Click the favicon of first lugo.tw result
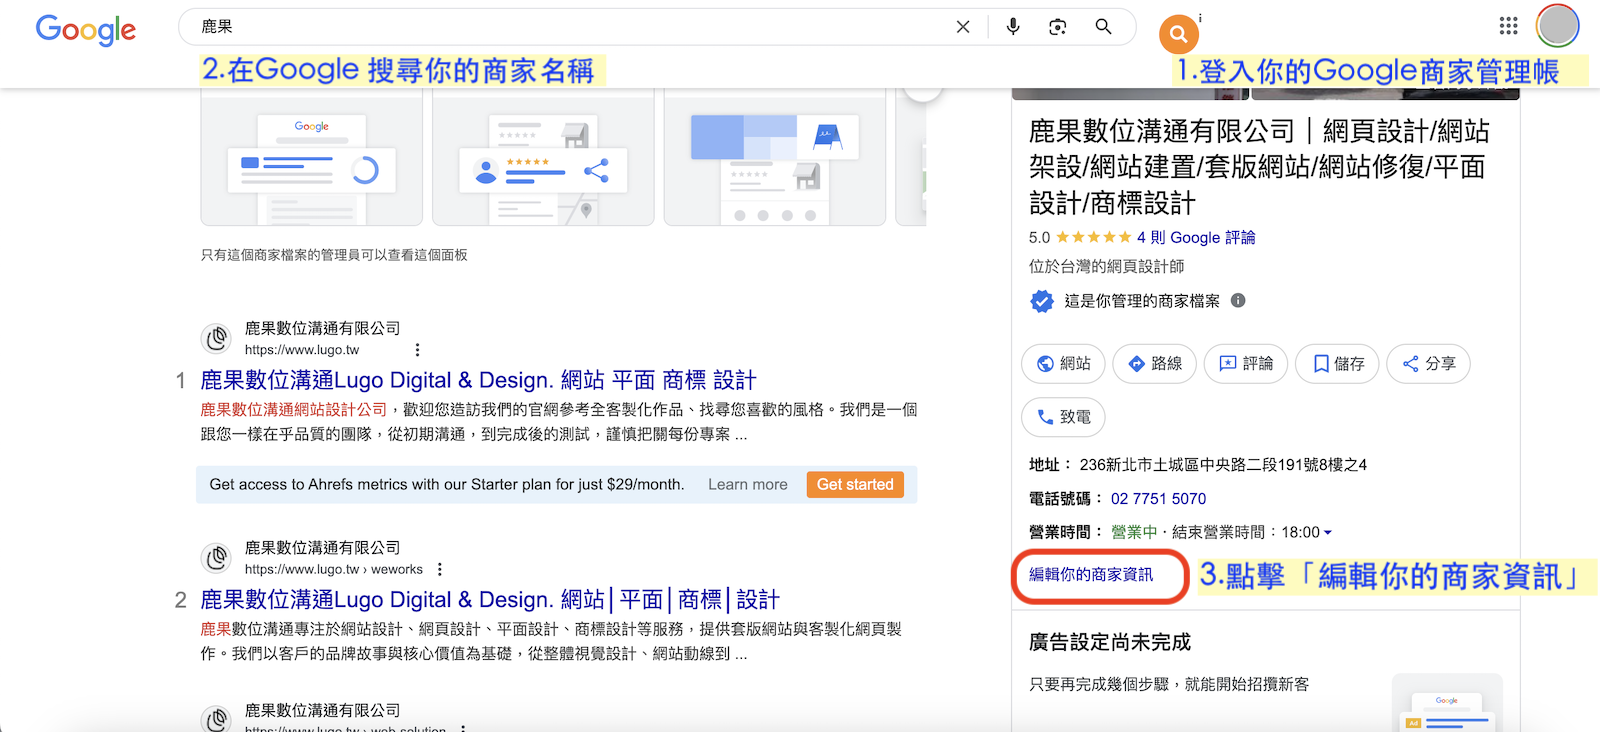 pyautogui.click(x=217, y=339)
